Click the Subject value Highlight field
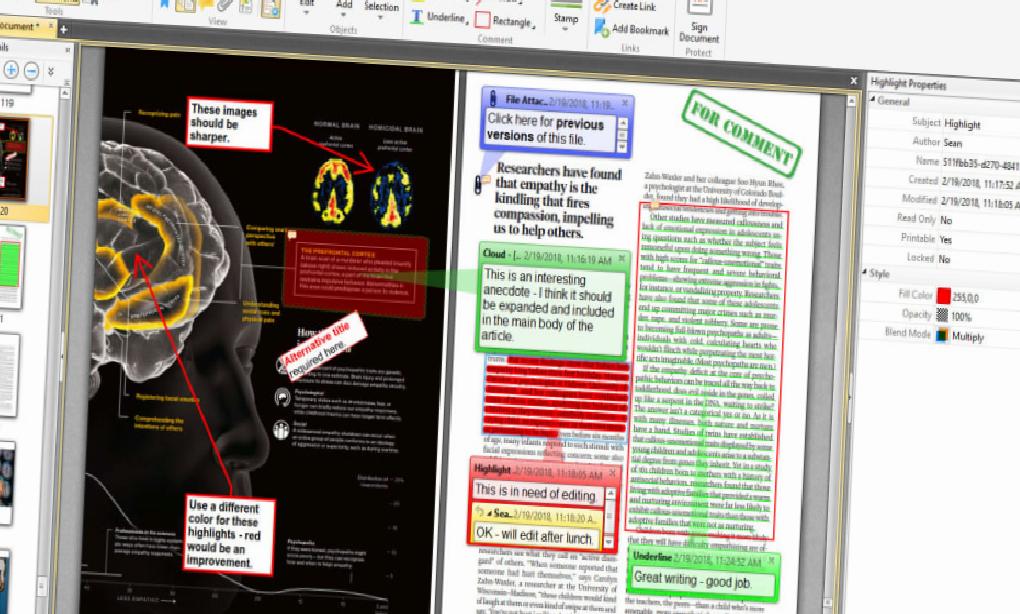 pos(962,124)
